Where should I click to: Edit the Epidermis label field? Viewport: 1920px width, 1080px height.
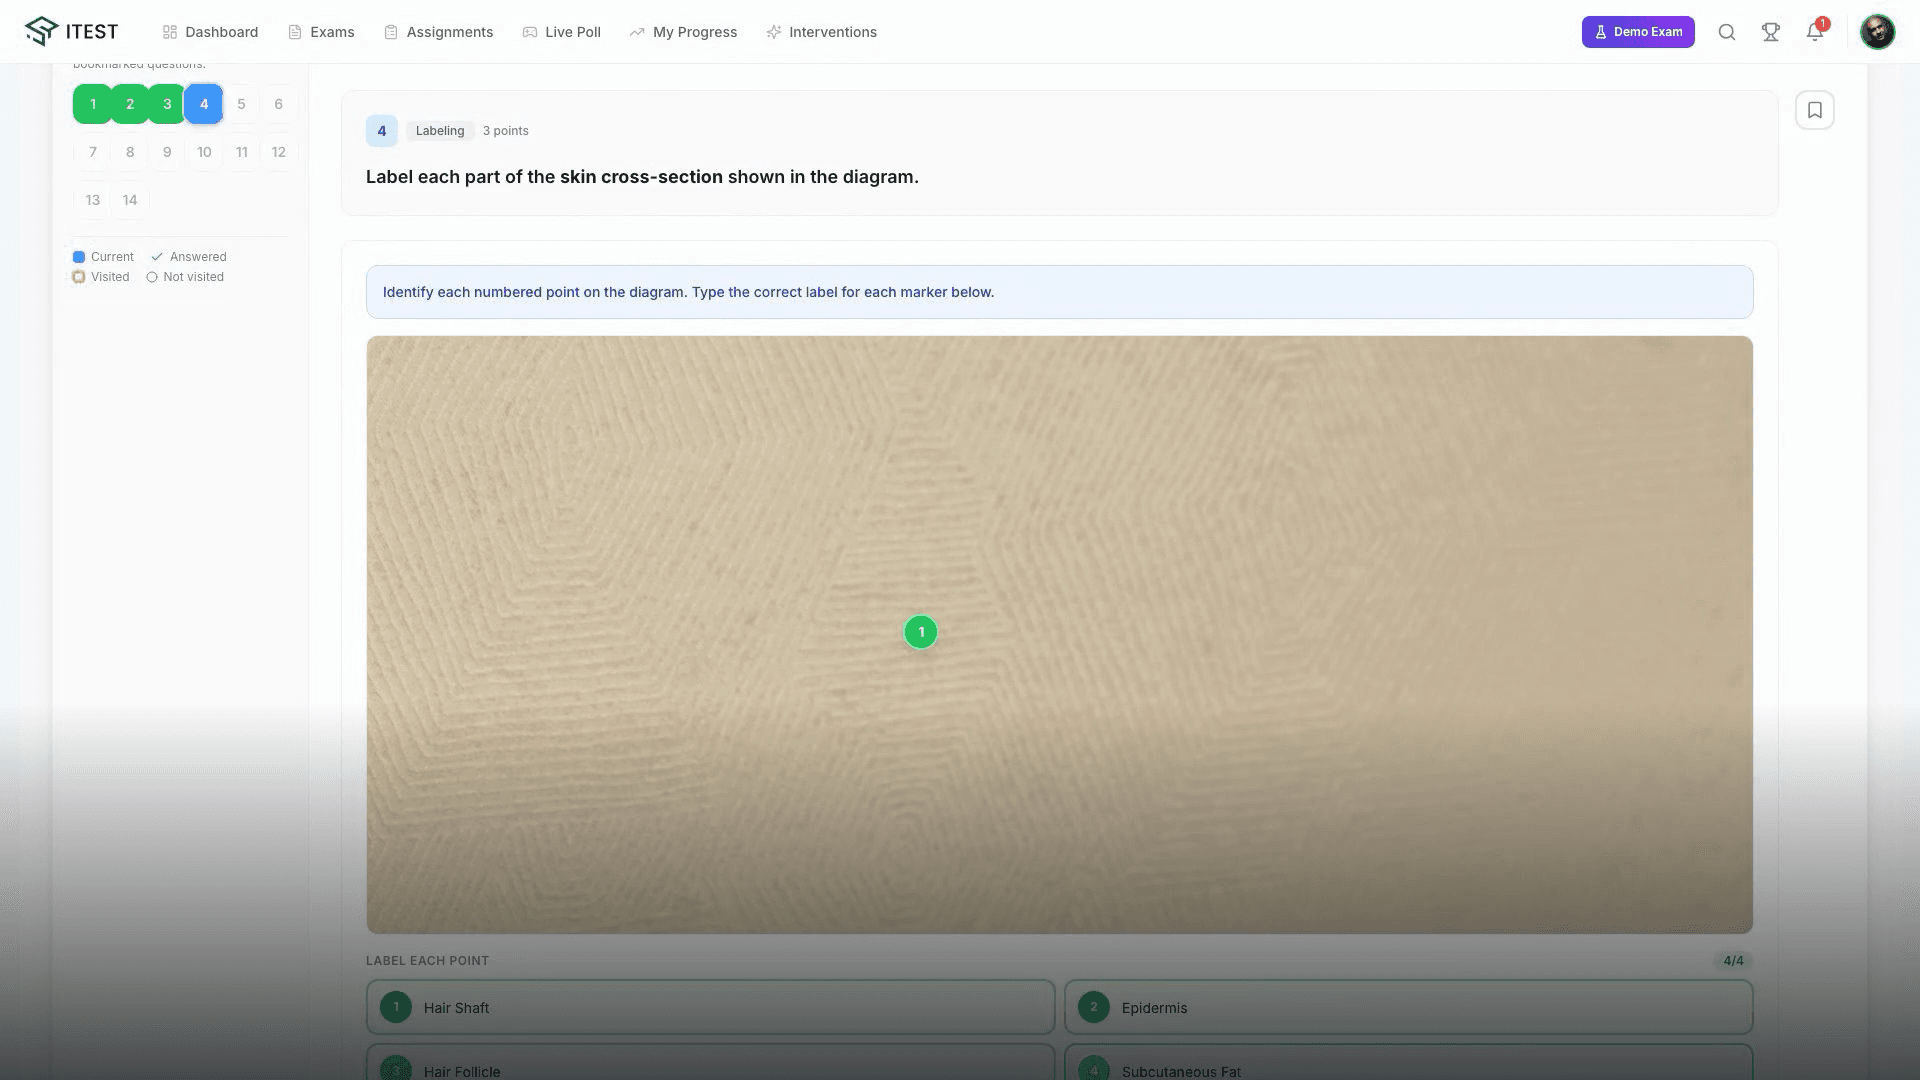coord(1408,1007)
